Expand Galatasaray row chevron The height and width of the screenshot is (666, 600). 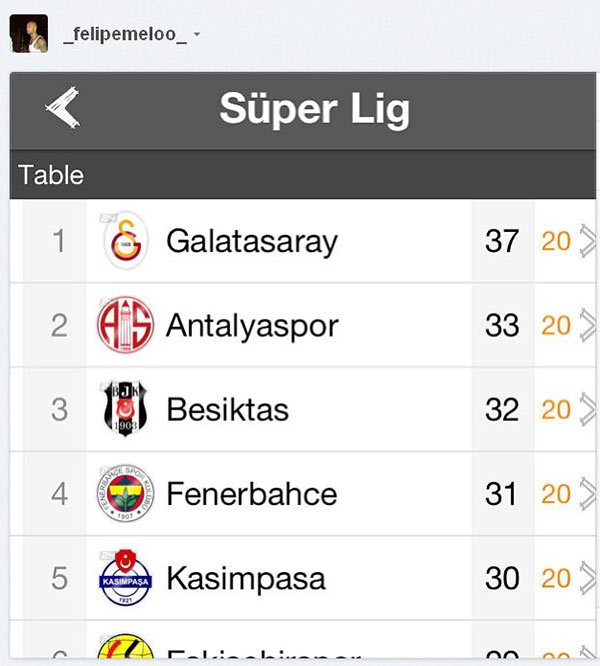tap(587, 241)
